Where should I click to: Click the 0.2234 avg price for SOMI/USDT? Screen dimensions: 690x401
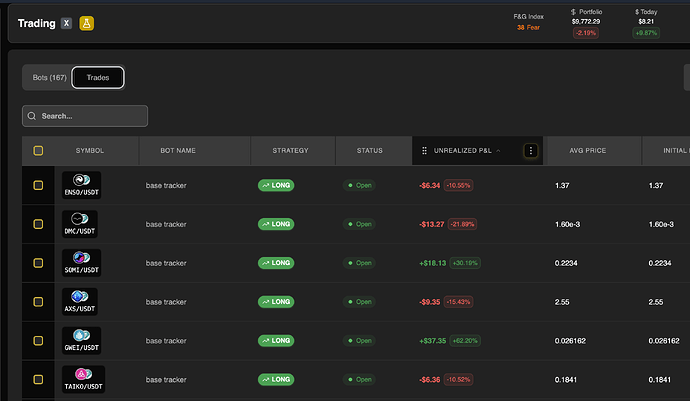pyautogui.click(x=566, y=263)
